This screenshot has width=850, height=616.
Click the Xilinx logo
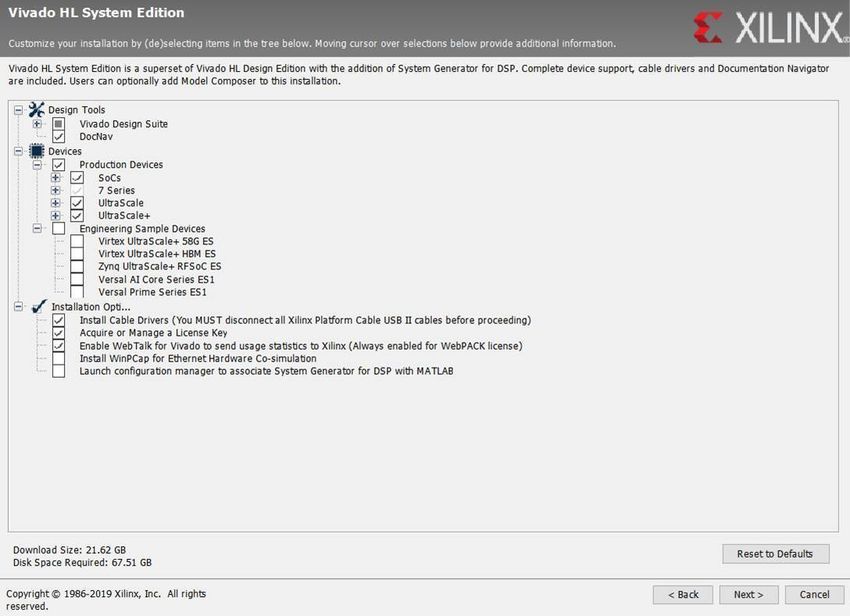pyautogui.click(x=770, y=27)
